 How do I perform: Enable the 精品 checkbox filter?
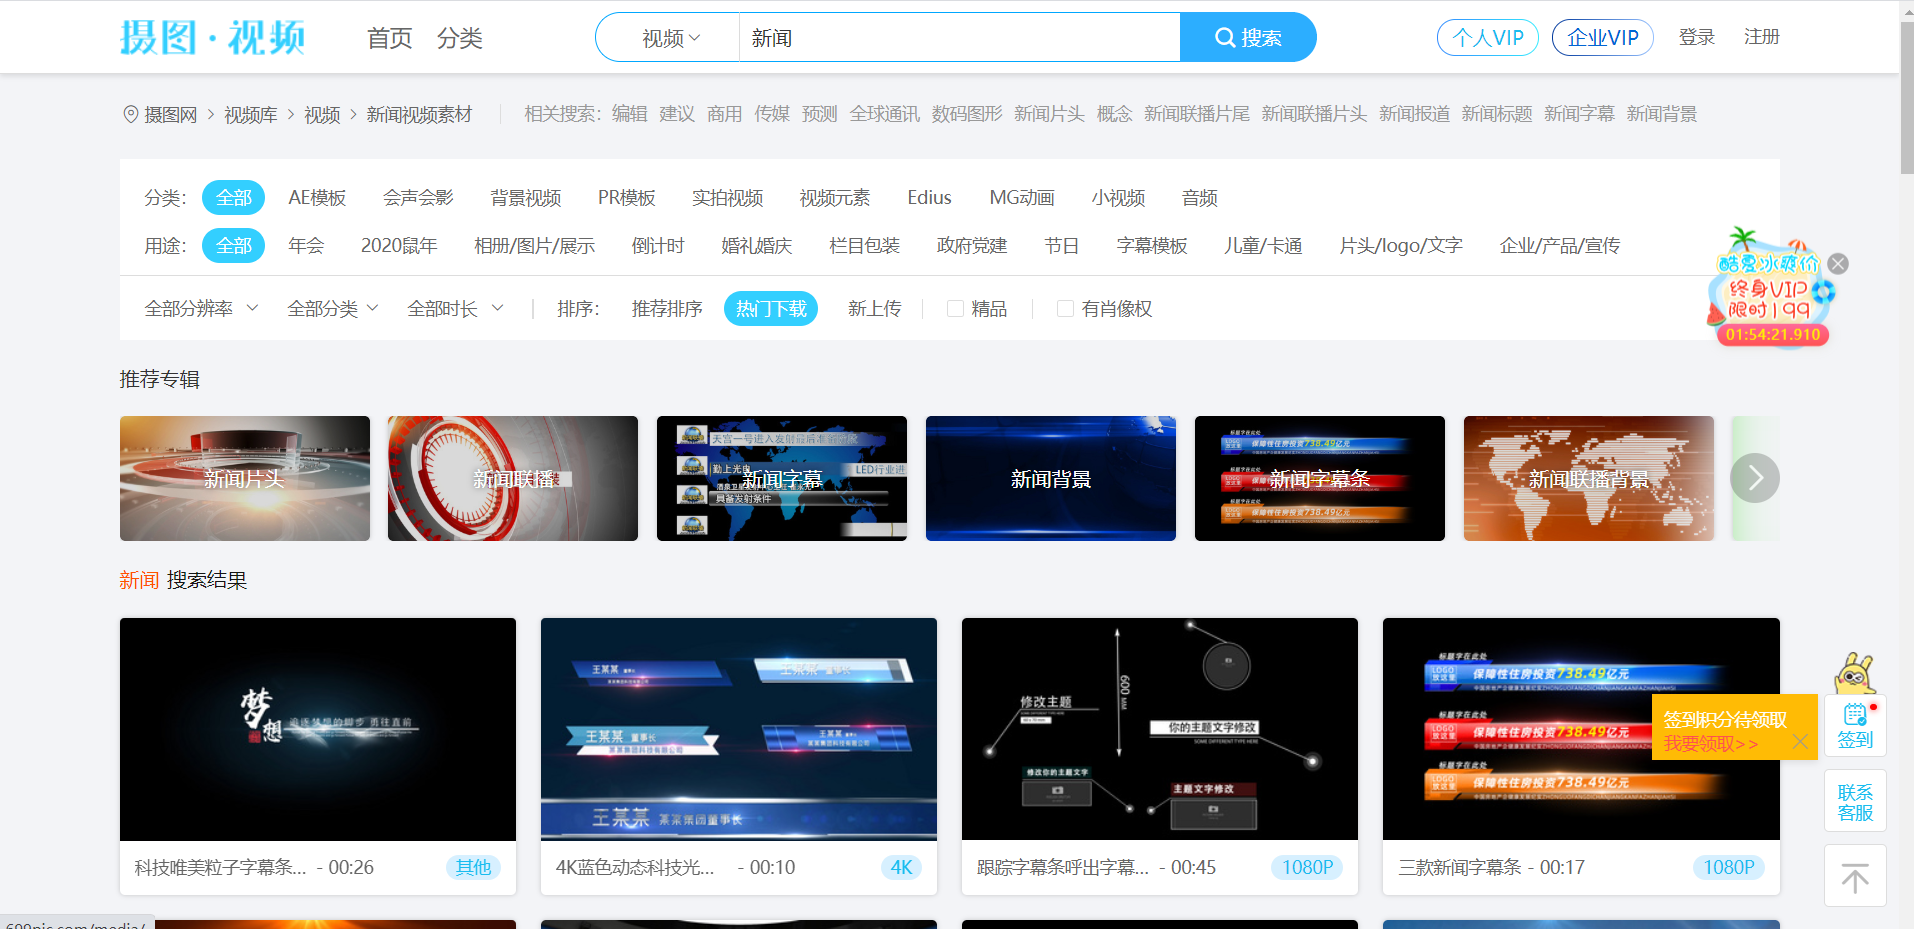click(955, 309)
